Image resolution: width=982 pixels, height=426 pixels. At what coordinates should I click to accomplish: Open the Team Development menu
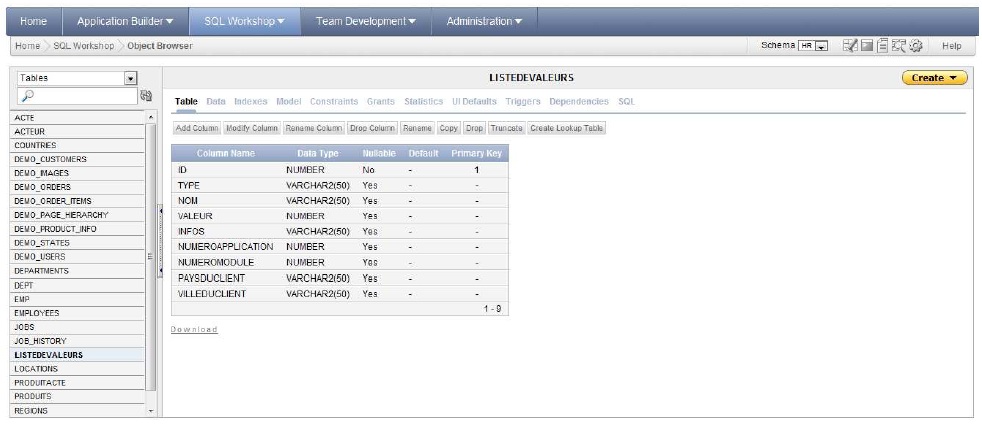click(x=366, y=21)
